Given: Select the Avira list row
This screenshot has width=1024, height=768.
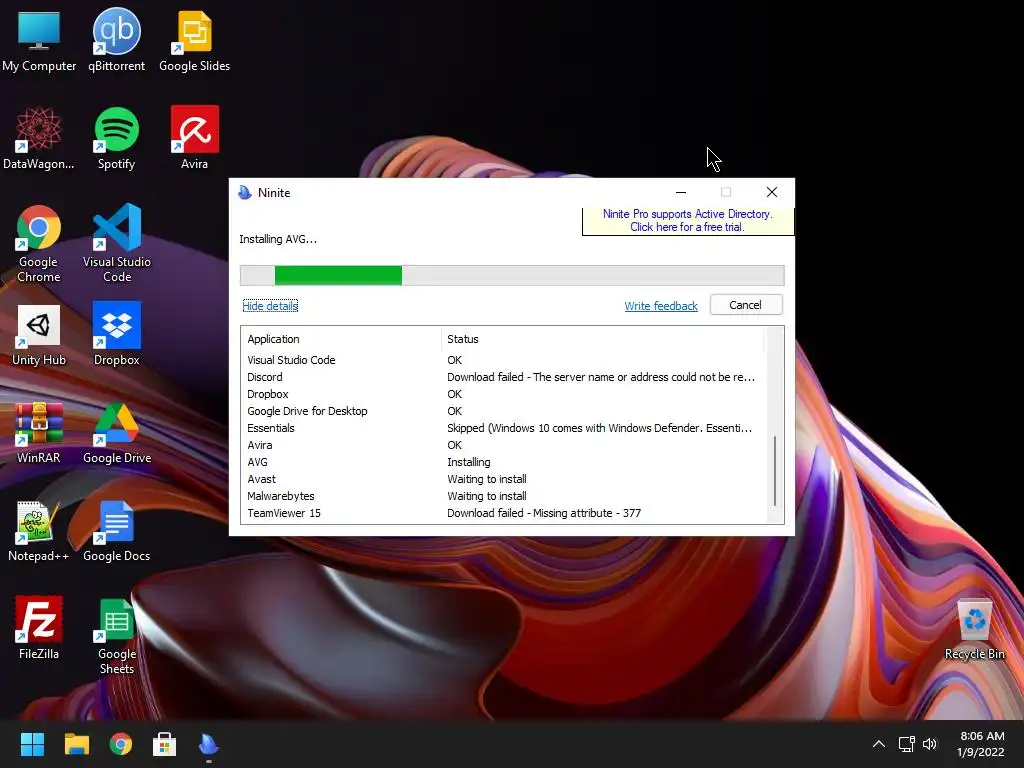Looking at the screenshot, I should coord(503,445).
